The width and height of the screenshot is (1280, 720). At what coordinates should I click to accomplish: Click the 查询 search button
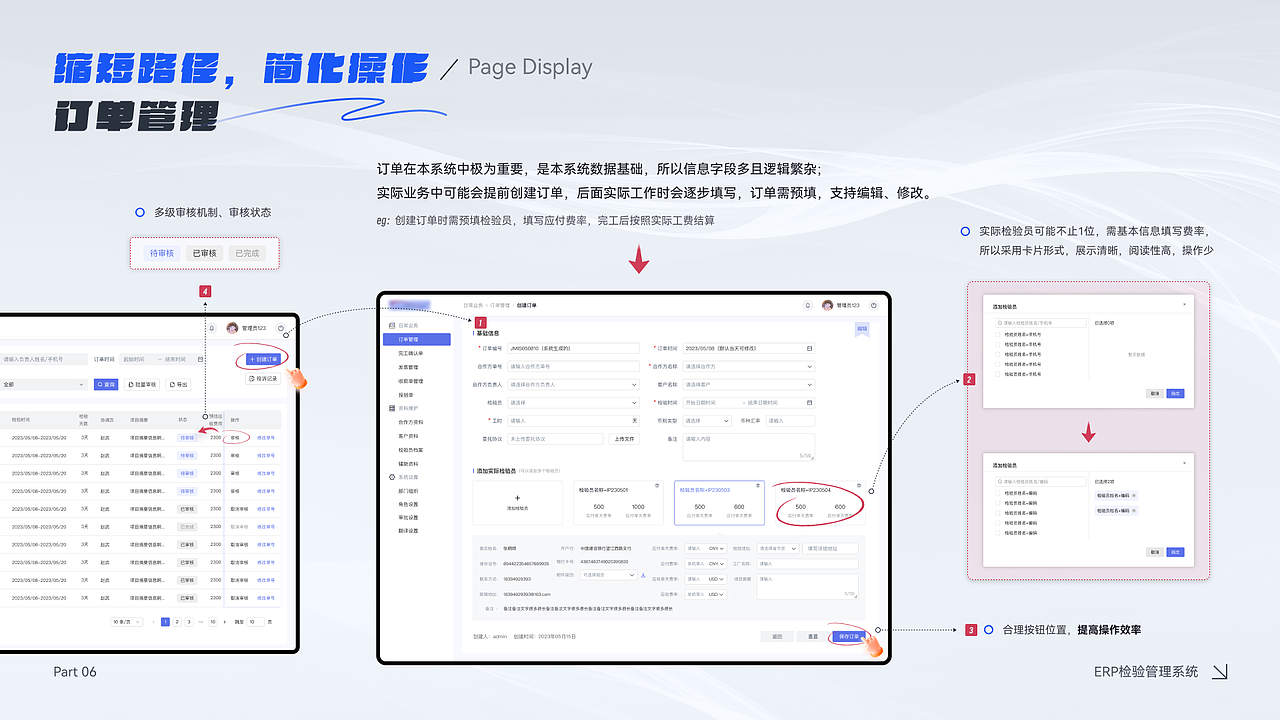tap(107, 384)
